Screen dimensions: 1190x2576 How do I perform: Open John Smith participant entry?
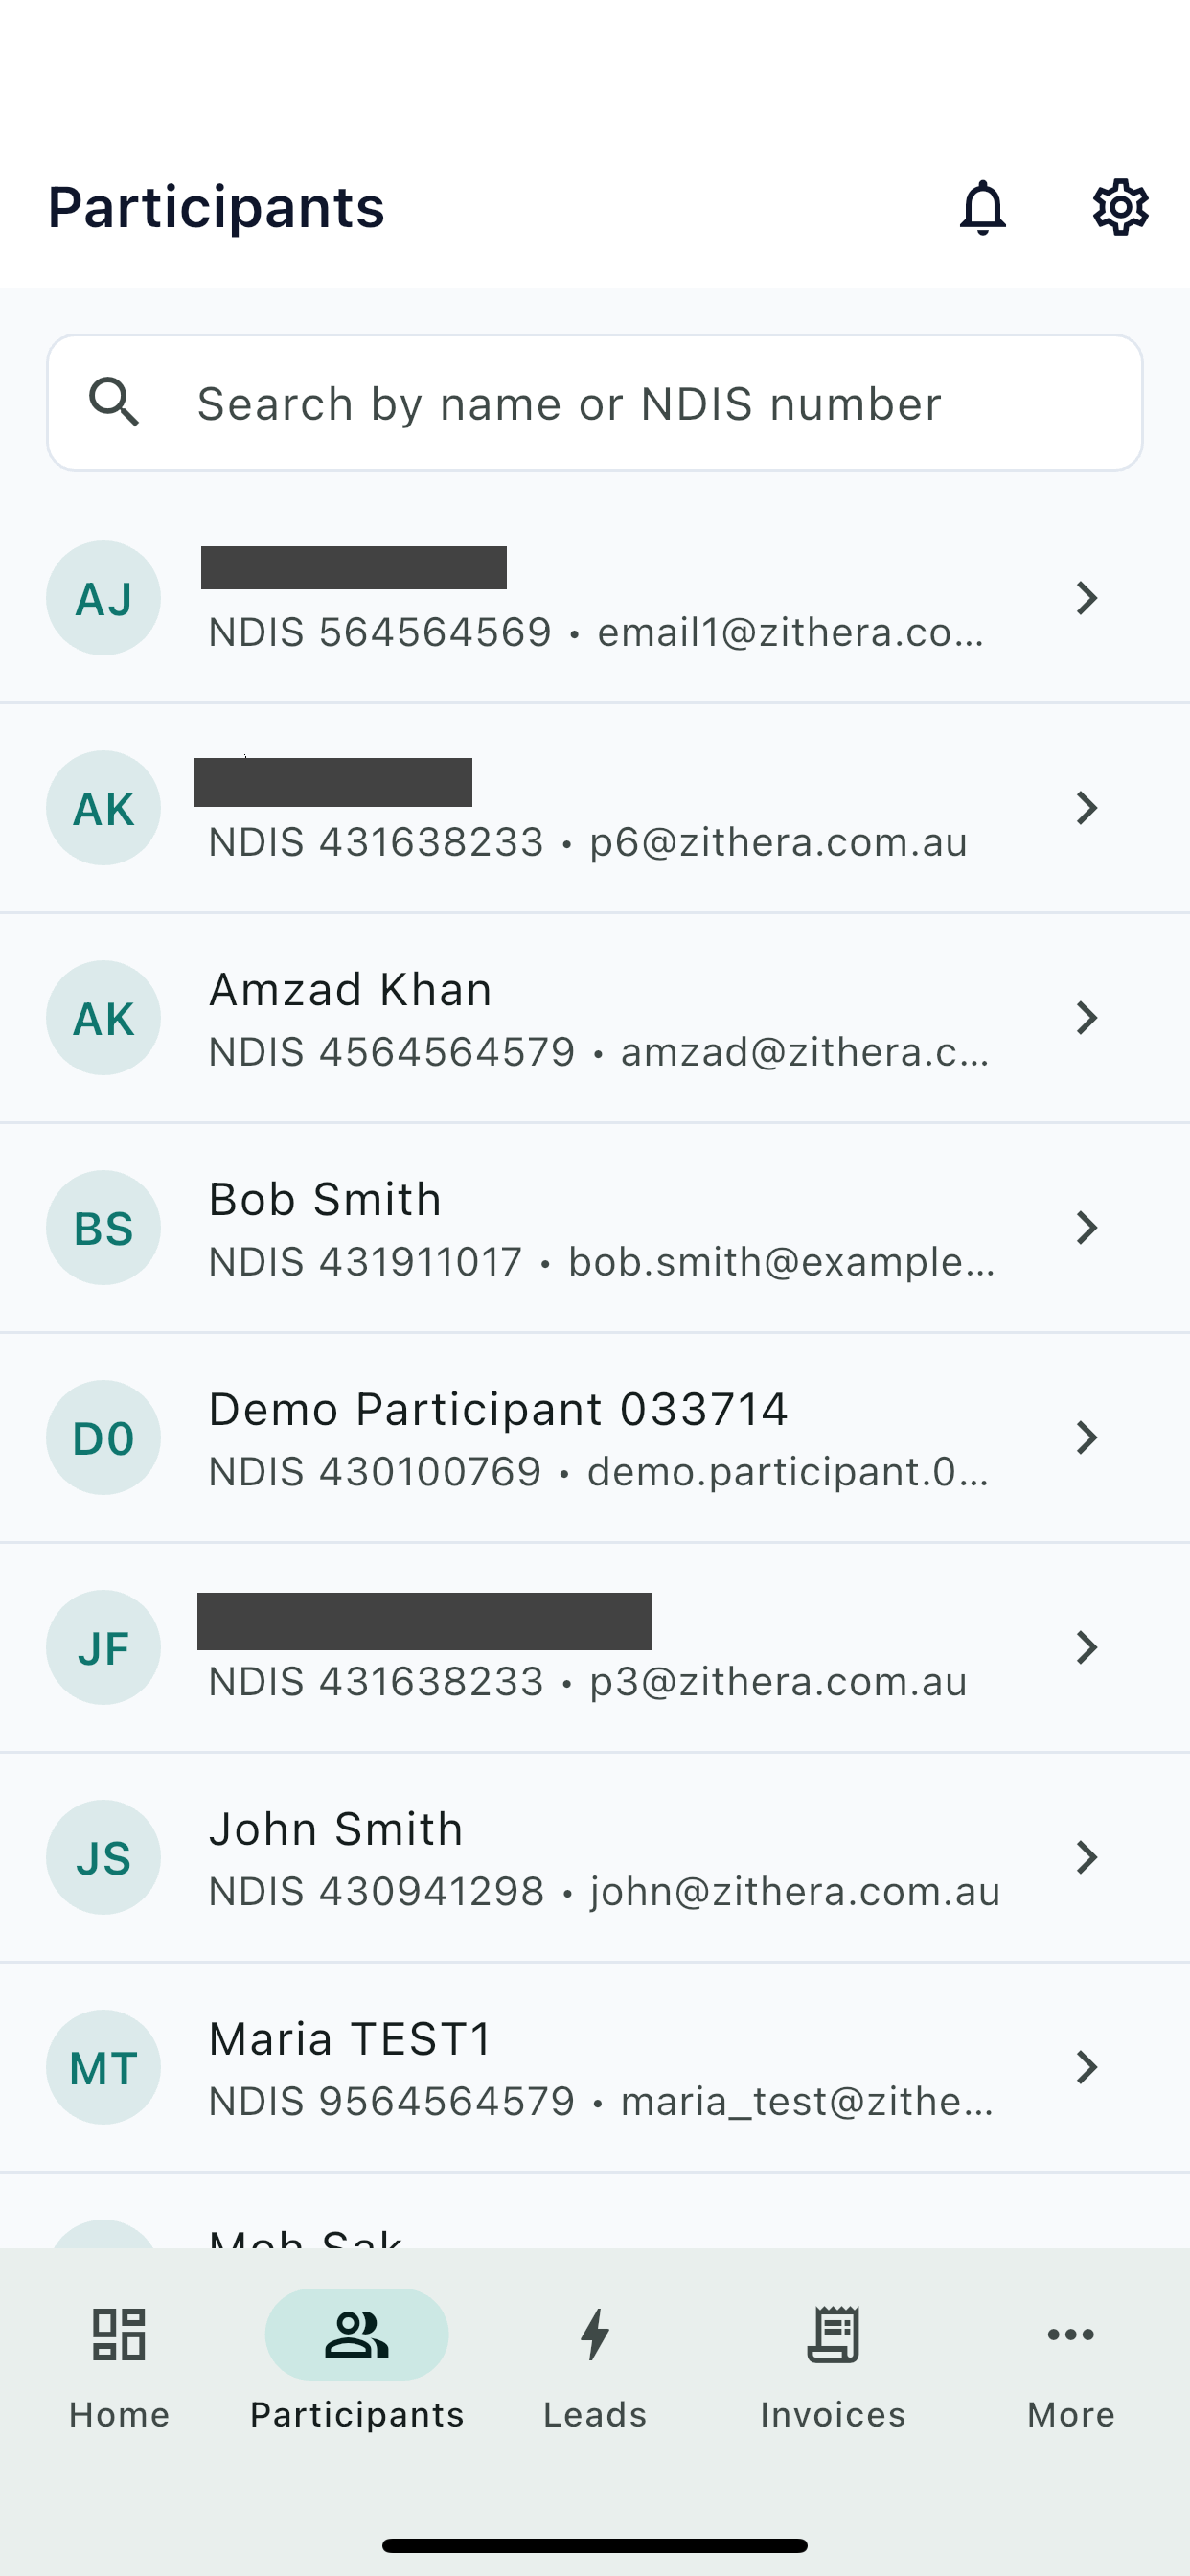click(x=595, y=1858)
